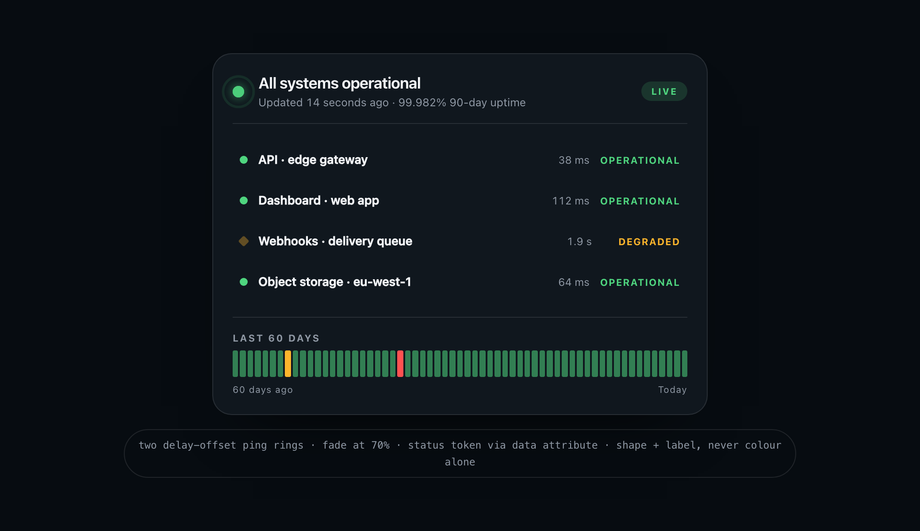Select the yellow degraded-day bar in the history
The width and height of the screenshot is (920, 531).
tap(288, 364)
